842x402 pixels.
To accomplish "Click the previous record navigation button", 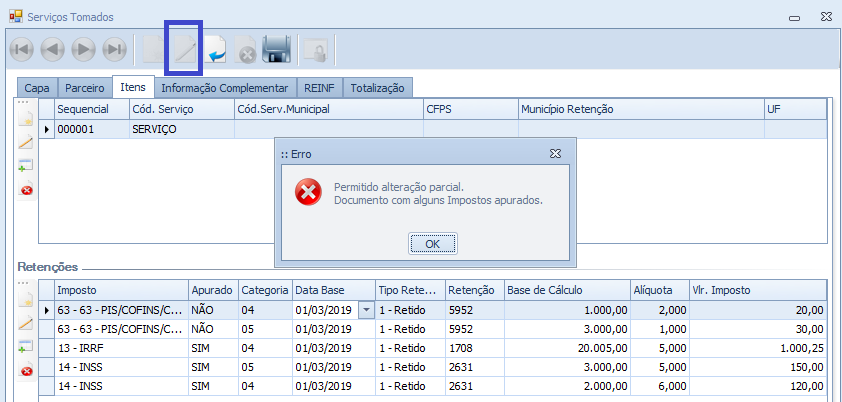I will pos(53,49).
